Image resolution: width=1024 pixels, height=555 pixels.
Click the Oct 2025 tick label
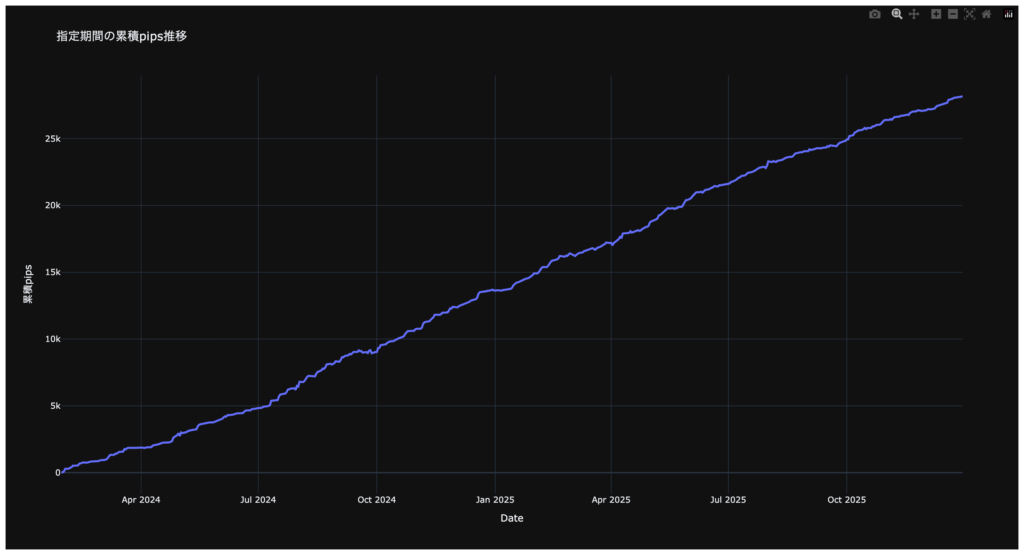click(x=846, y=498)
